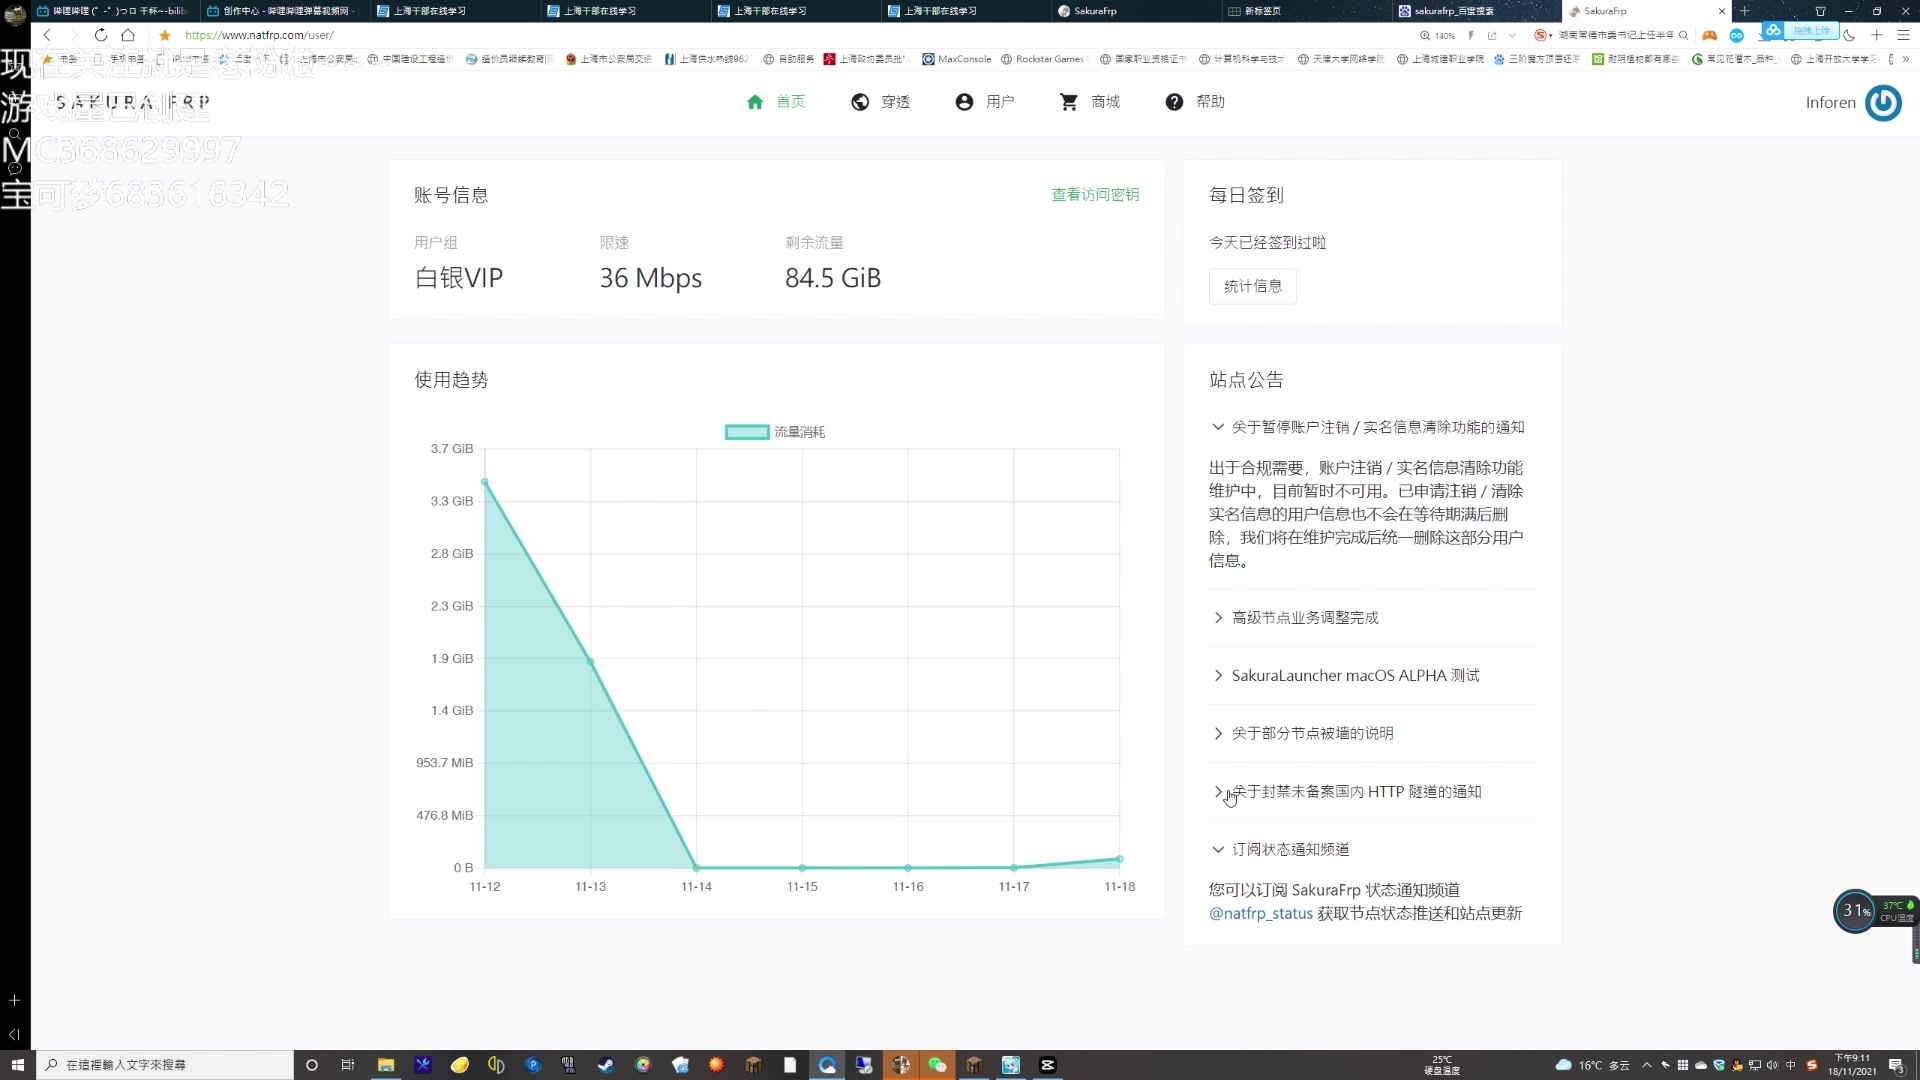This screenshot has height=1080, width=1920.
Task: Go to the 首页 home icon
Action: (755, 102)
